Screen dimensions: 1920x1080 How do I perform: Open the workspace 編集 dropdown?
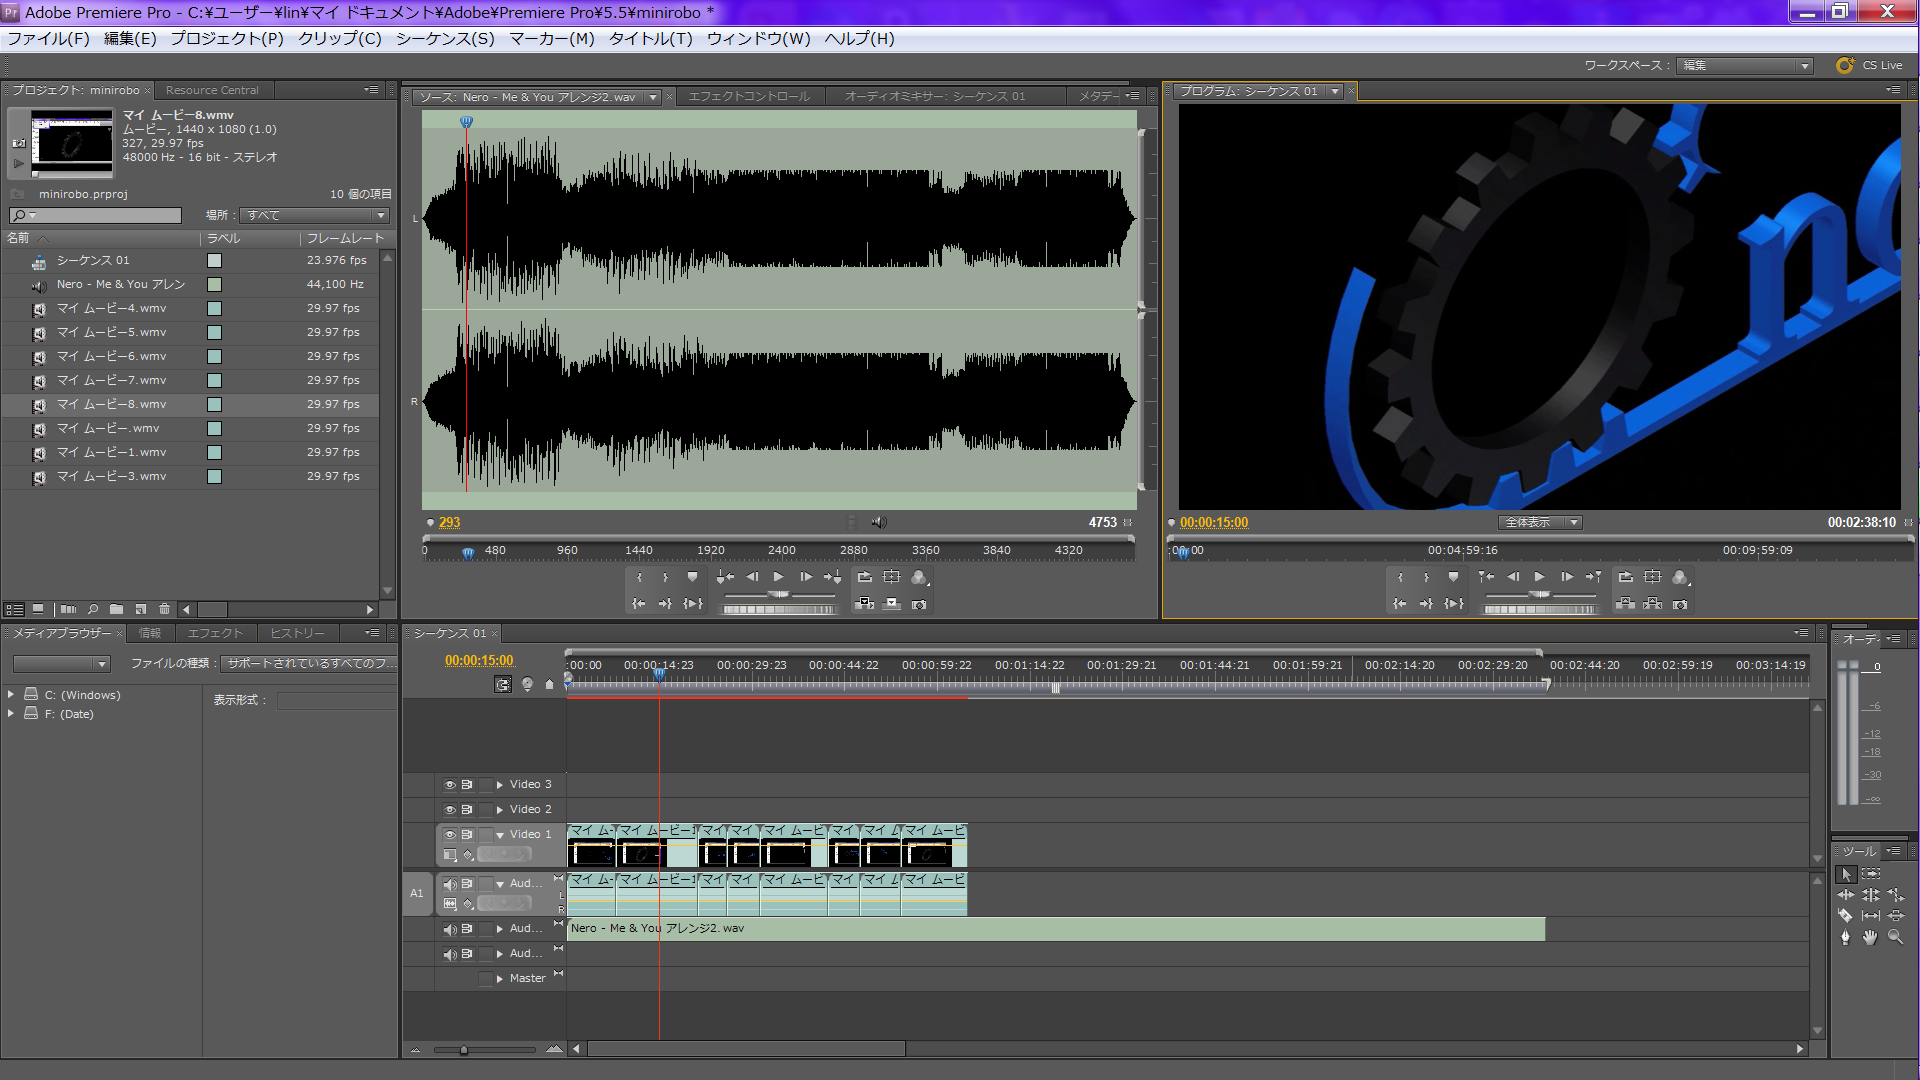1744,66
